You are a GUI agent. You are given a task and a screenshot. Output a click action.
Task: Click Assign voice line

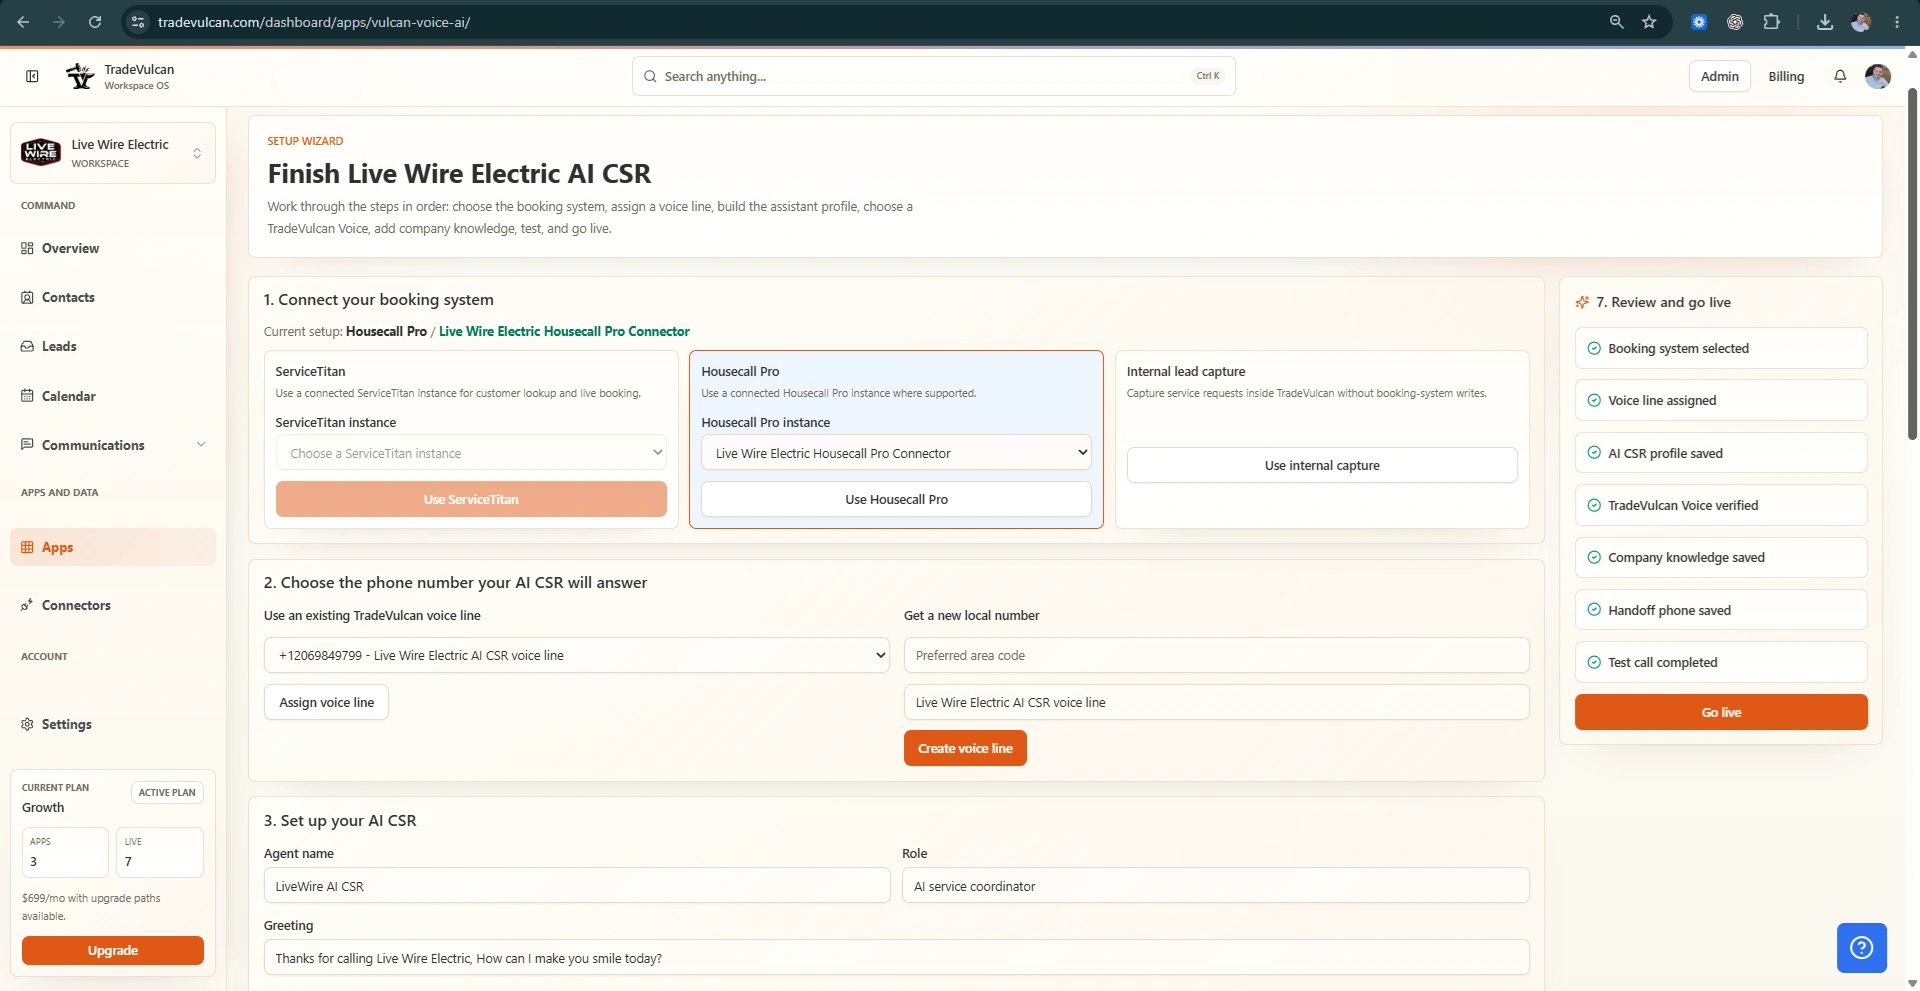point(326,702)
